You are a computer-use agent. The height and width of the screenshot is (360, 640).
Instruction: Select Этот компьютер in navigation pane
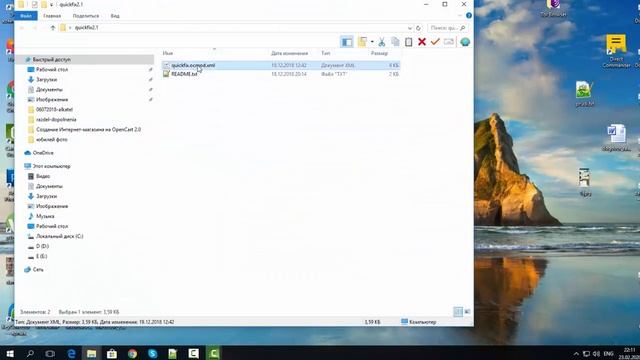51,166
